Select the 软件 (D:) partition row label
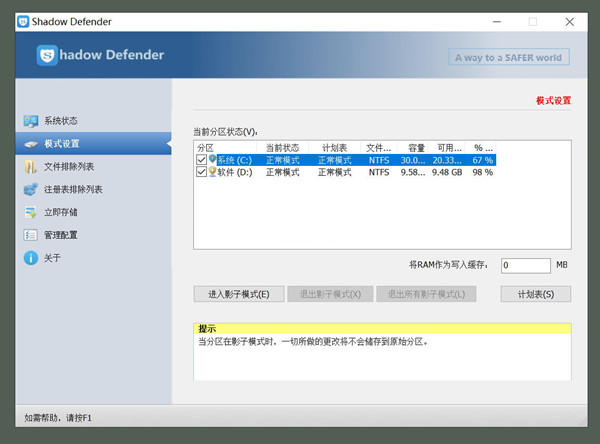Image resolution: width=600 pixels, height=444 pixels. coord(235,172)
